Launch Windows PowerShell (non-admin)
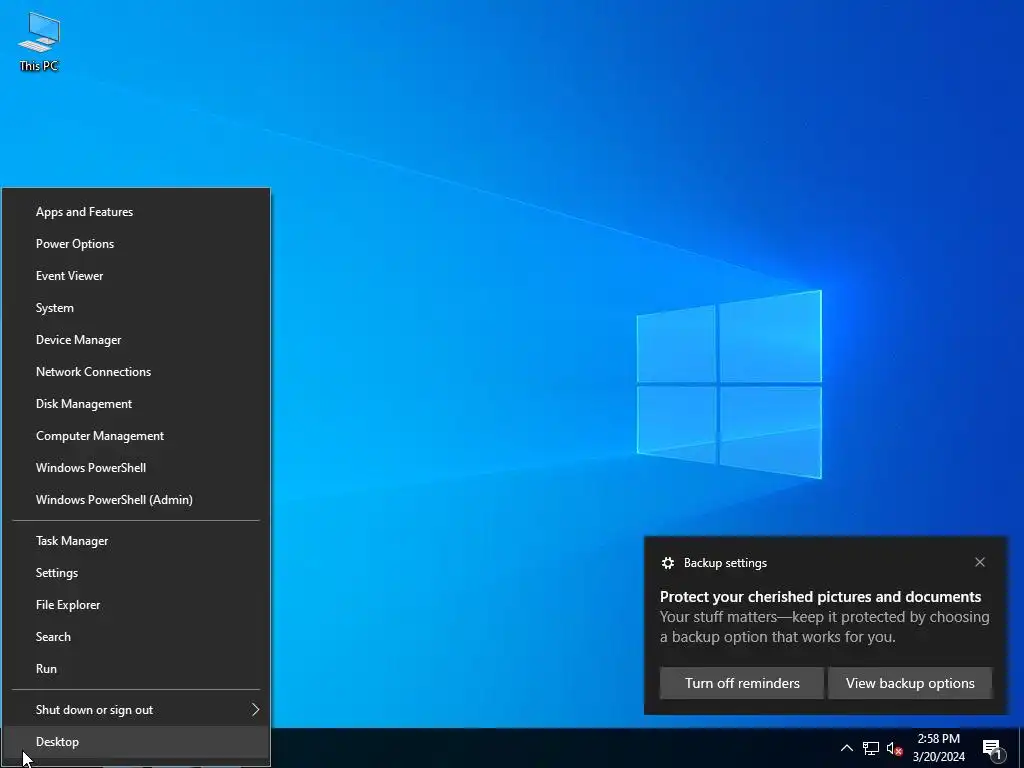This screenshot has width=1024, height=768. (x=136, y=468)
